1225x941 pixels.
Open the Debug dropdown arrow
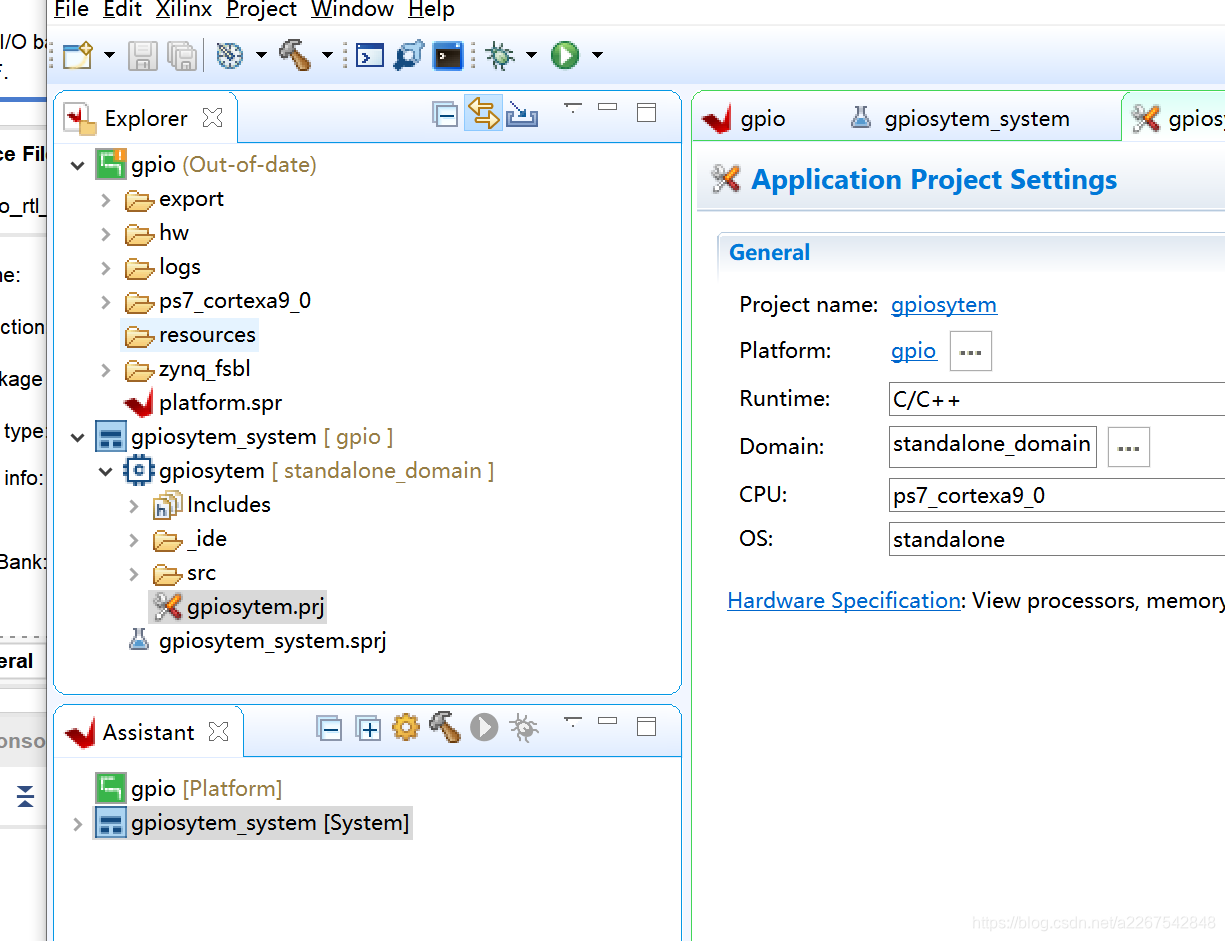pyautogui.click(x=531, y=55)
